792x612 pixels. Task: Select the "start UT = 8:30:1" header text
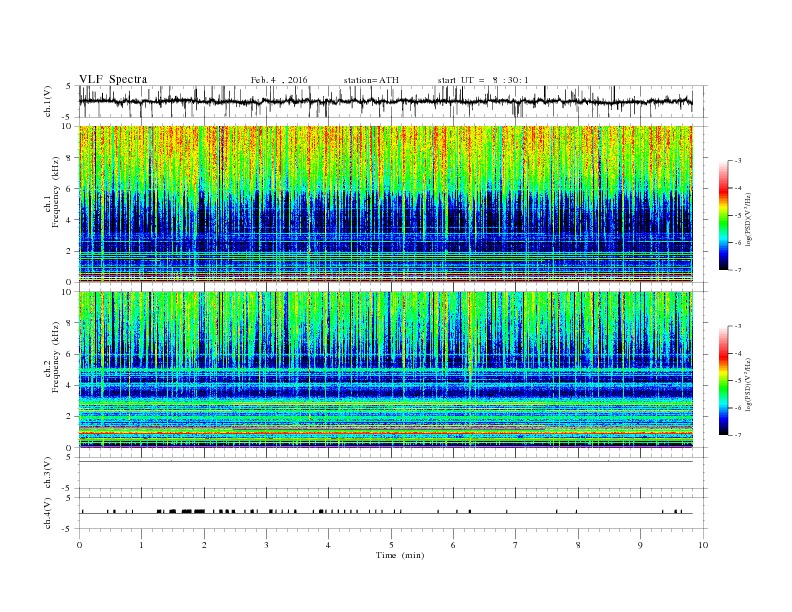click(483, 80)
